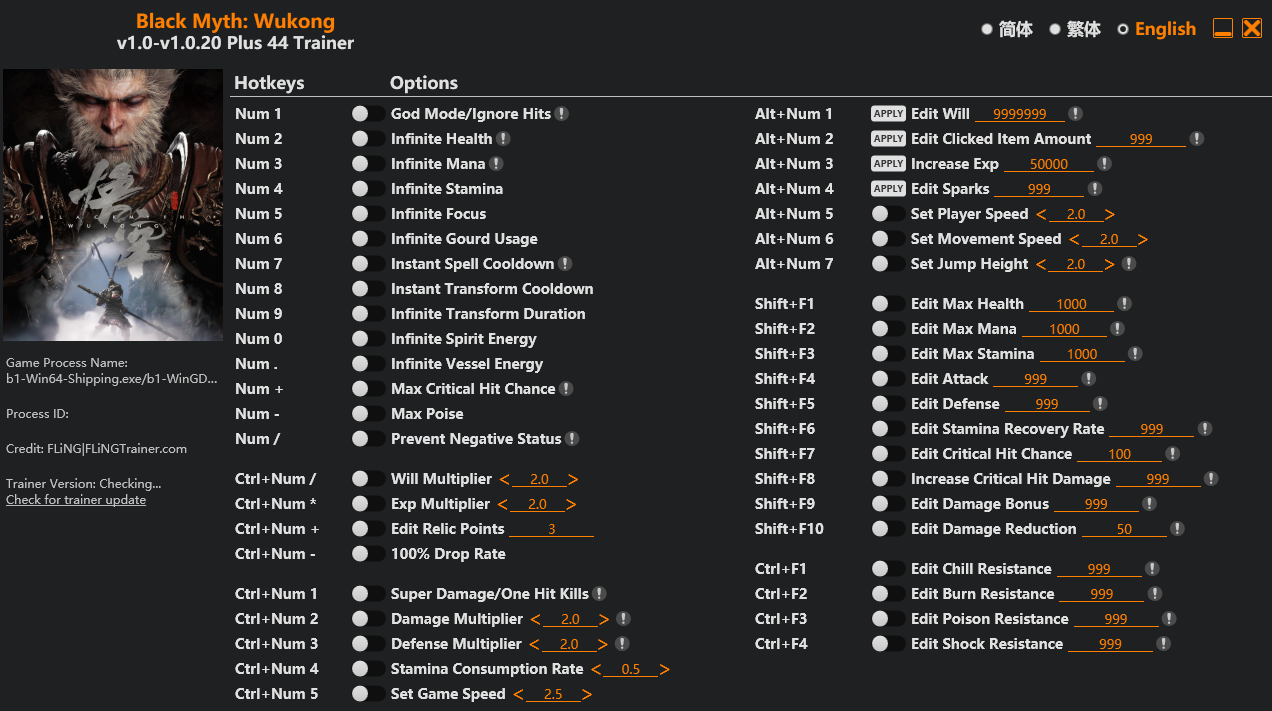Increase Set Player Speed with right arrow
This screenshot has width=1272, height=711.
1110,214
